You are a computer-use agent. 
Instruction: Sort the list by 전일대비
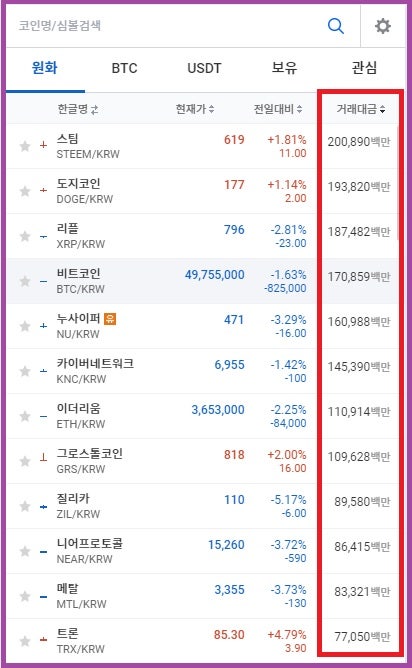pyautogui.click(x=278, y=109)
